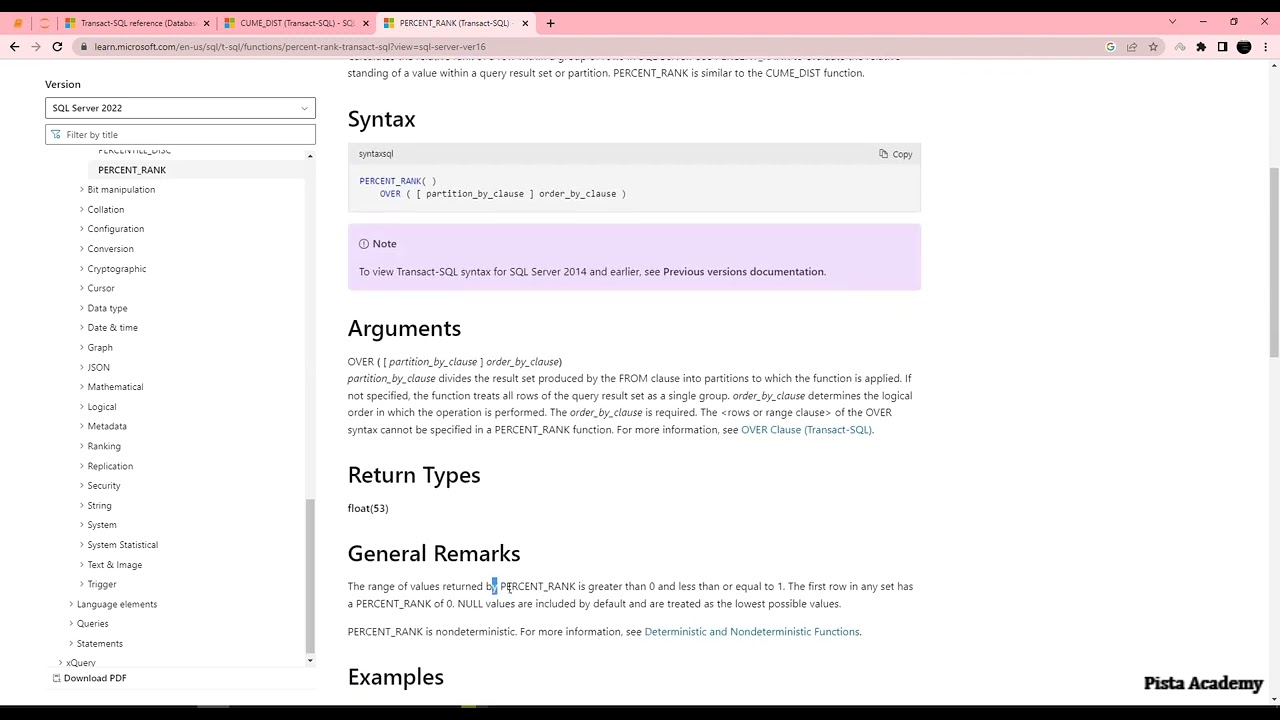Open the Trigger tree item
This screenshot has width=1280, height=720.
[x=101, y=584]
